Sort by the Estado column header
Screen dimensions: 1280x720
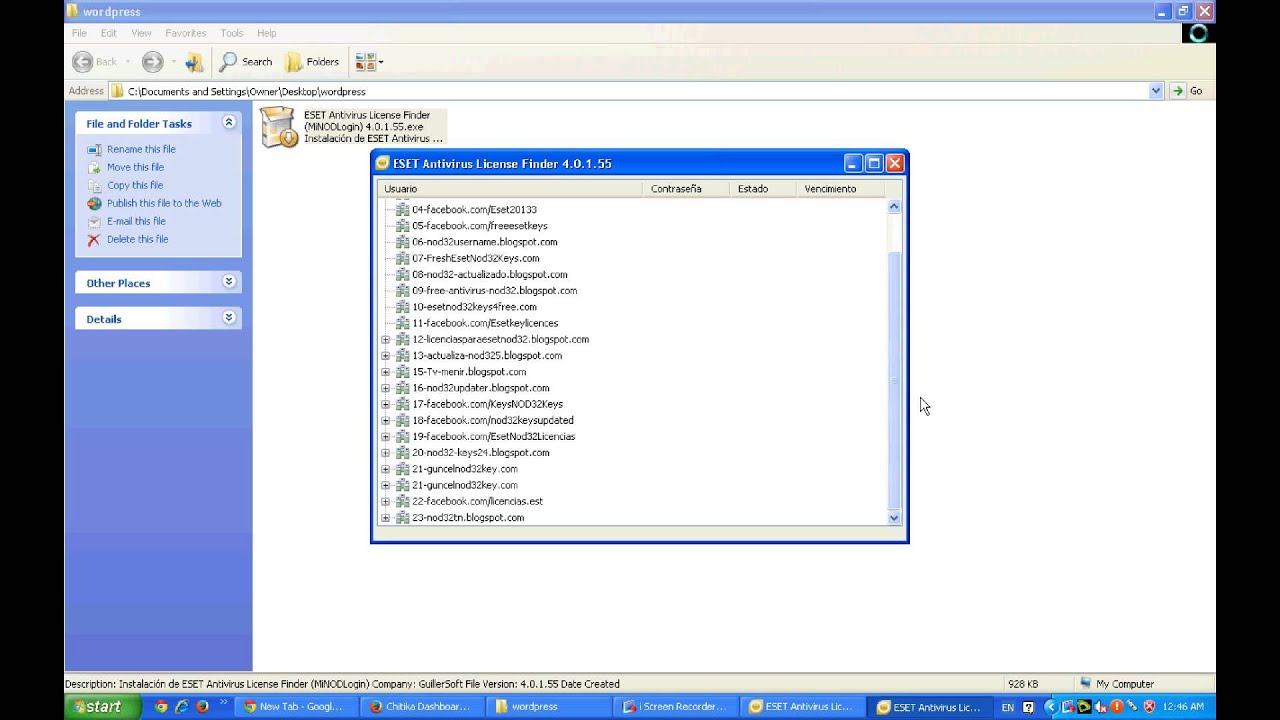pos(763,188)
